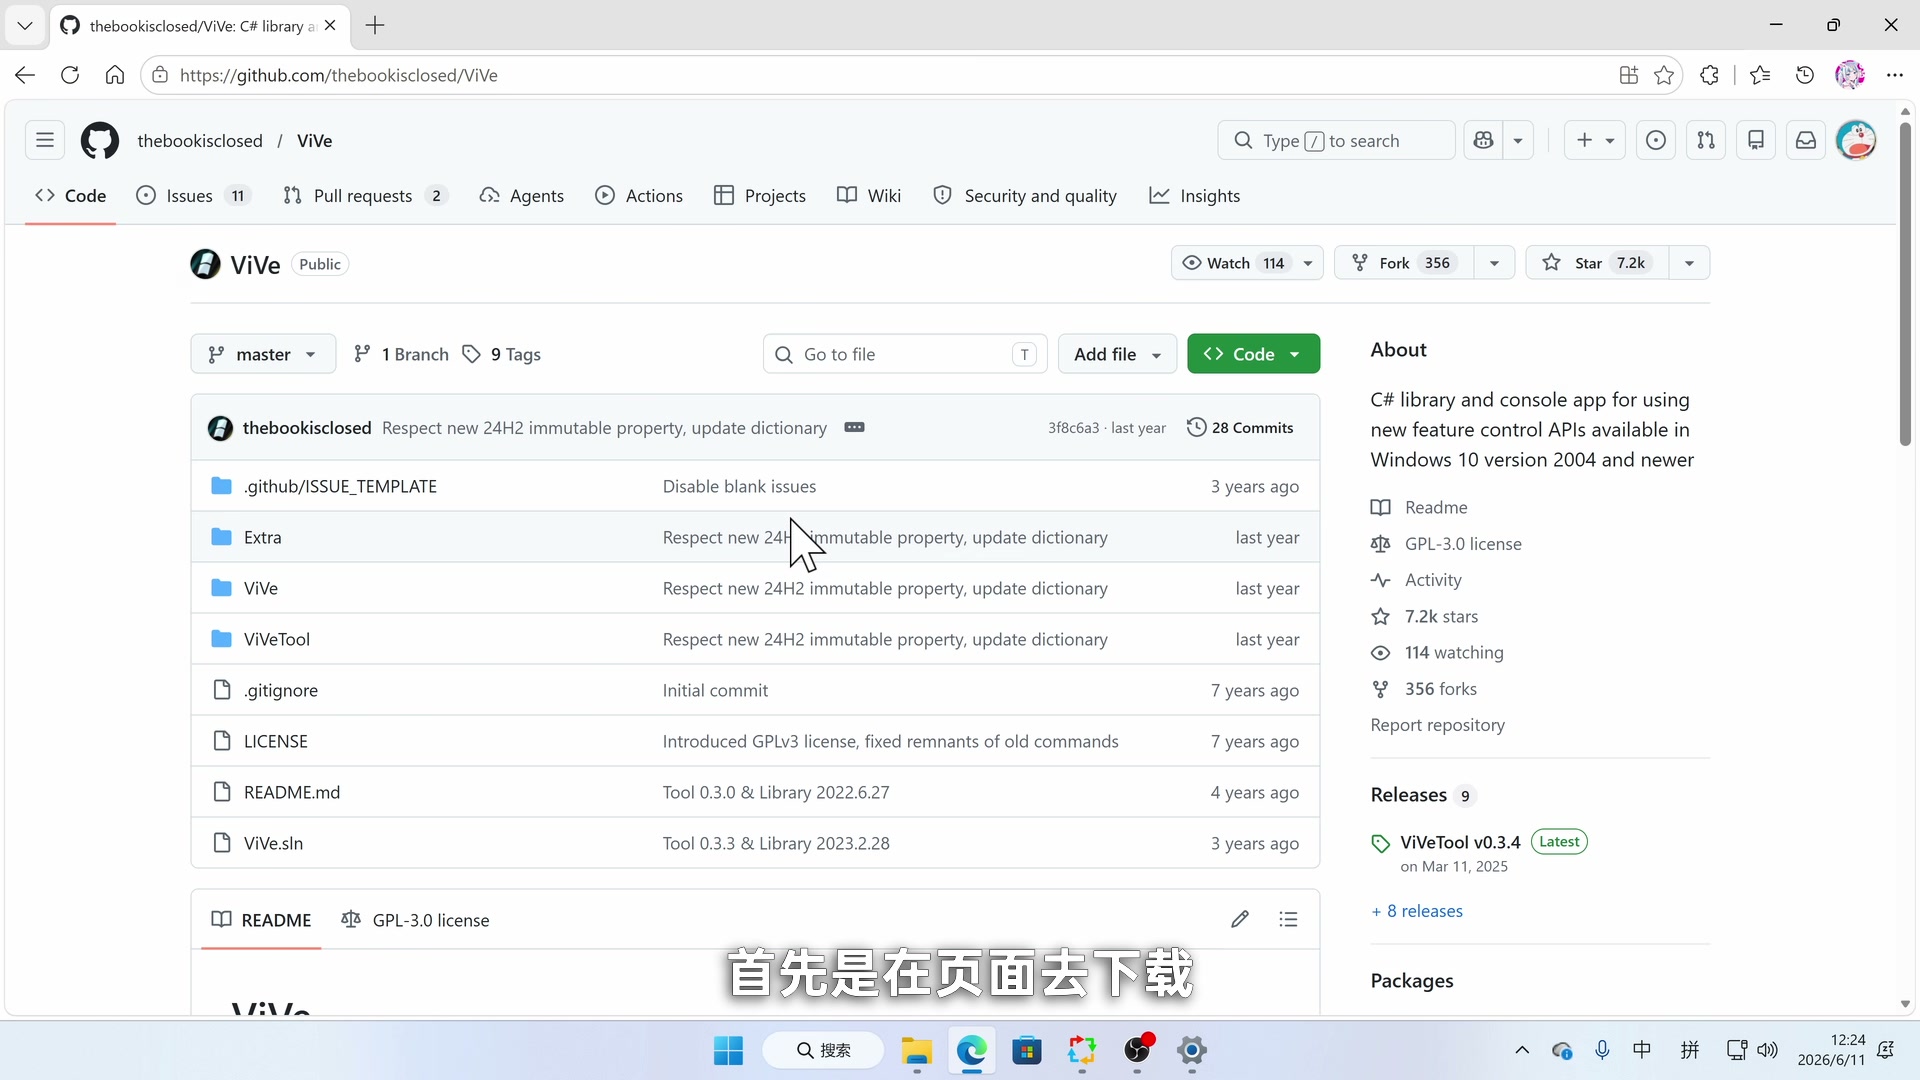The image size is (1920, 1080).
Task: Fork the ViVe repository
Action: (1404, 263)
